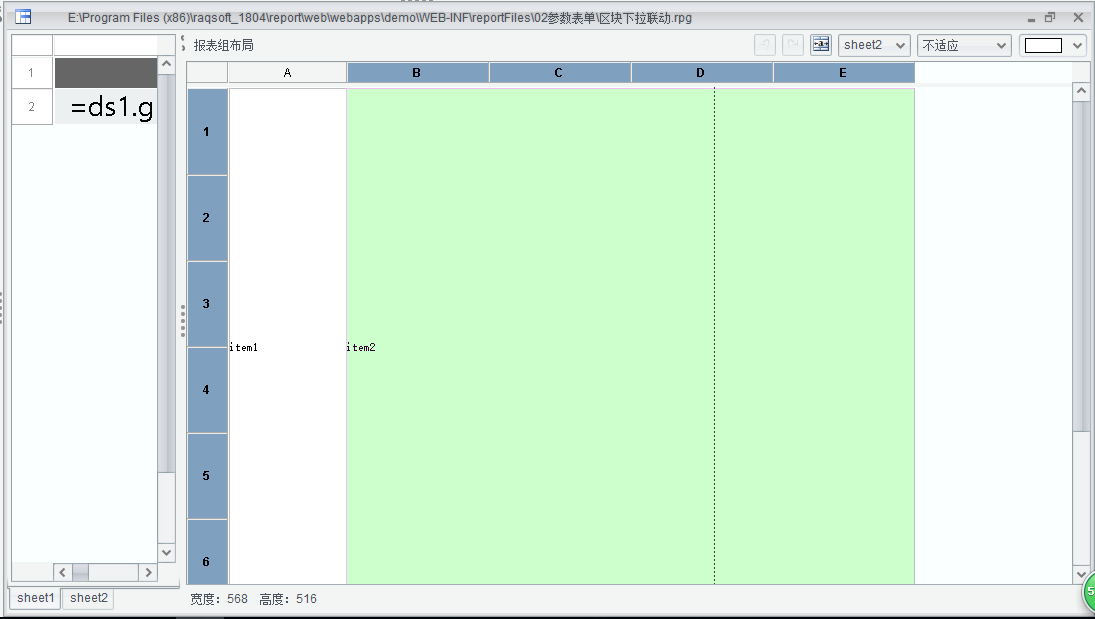Click left panel row number 1
Viewport: 1095px width, 619px height.
[31, 73]
